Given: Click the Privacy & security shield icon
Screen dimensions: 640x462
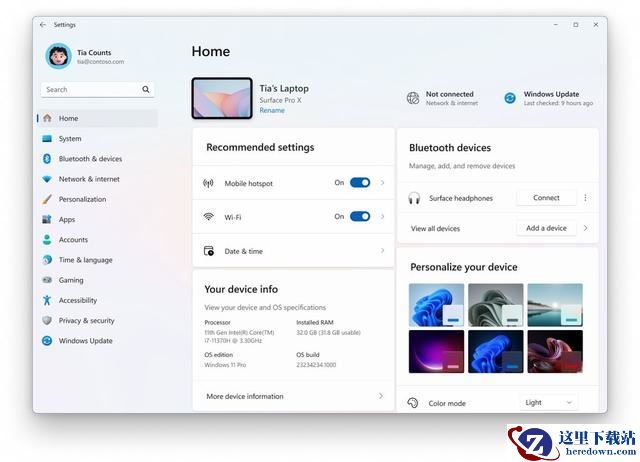Looking at the screenshot, I should pyautogui.click(x=47, y=320).
